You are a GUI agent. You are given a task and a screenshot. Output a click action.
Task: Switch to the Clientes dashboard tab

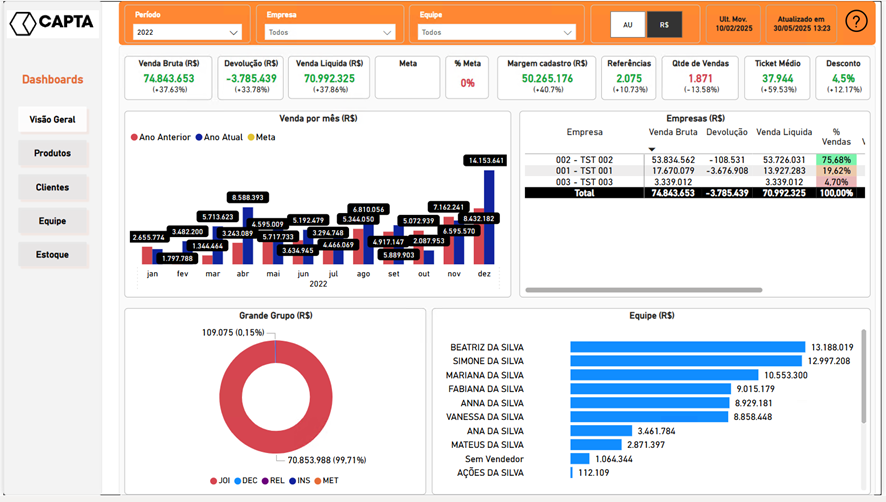(x=53, y=187)
